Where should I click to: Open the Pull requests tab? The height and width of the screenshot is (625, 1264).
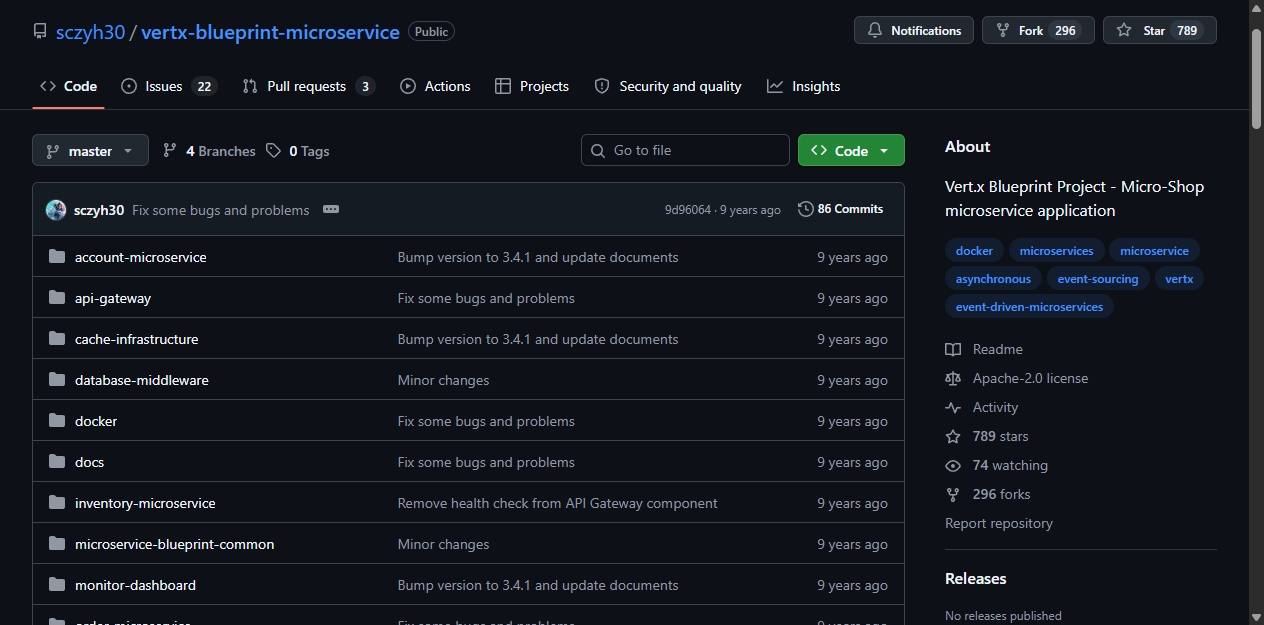click(308, 86)
